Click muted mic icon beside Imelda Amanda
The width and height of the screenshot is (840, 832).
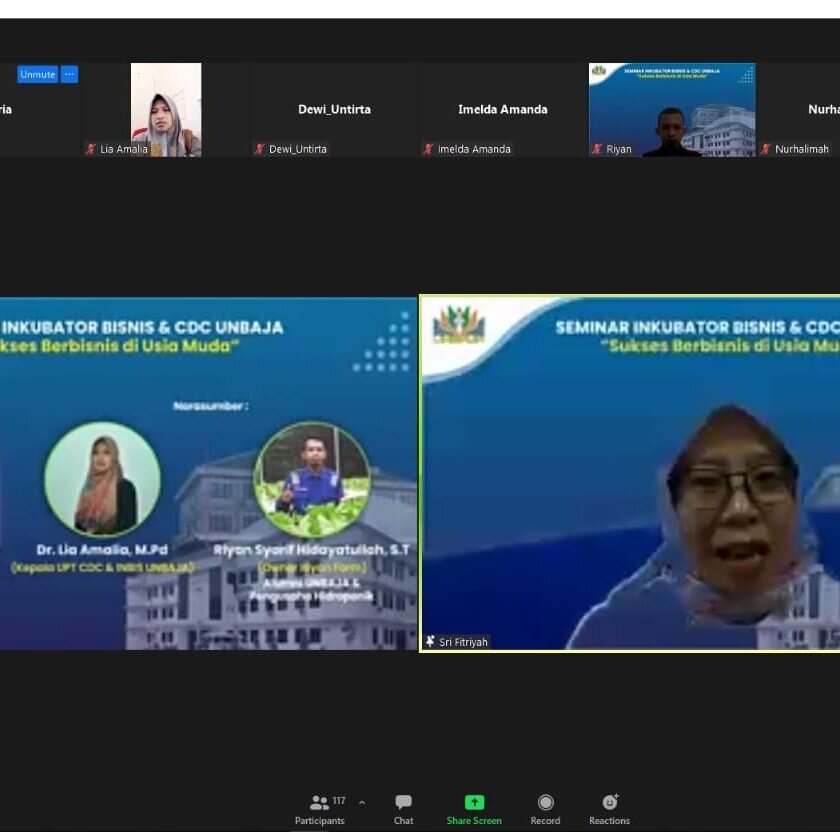[428, 149]
